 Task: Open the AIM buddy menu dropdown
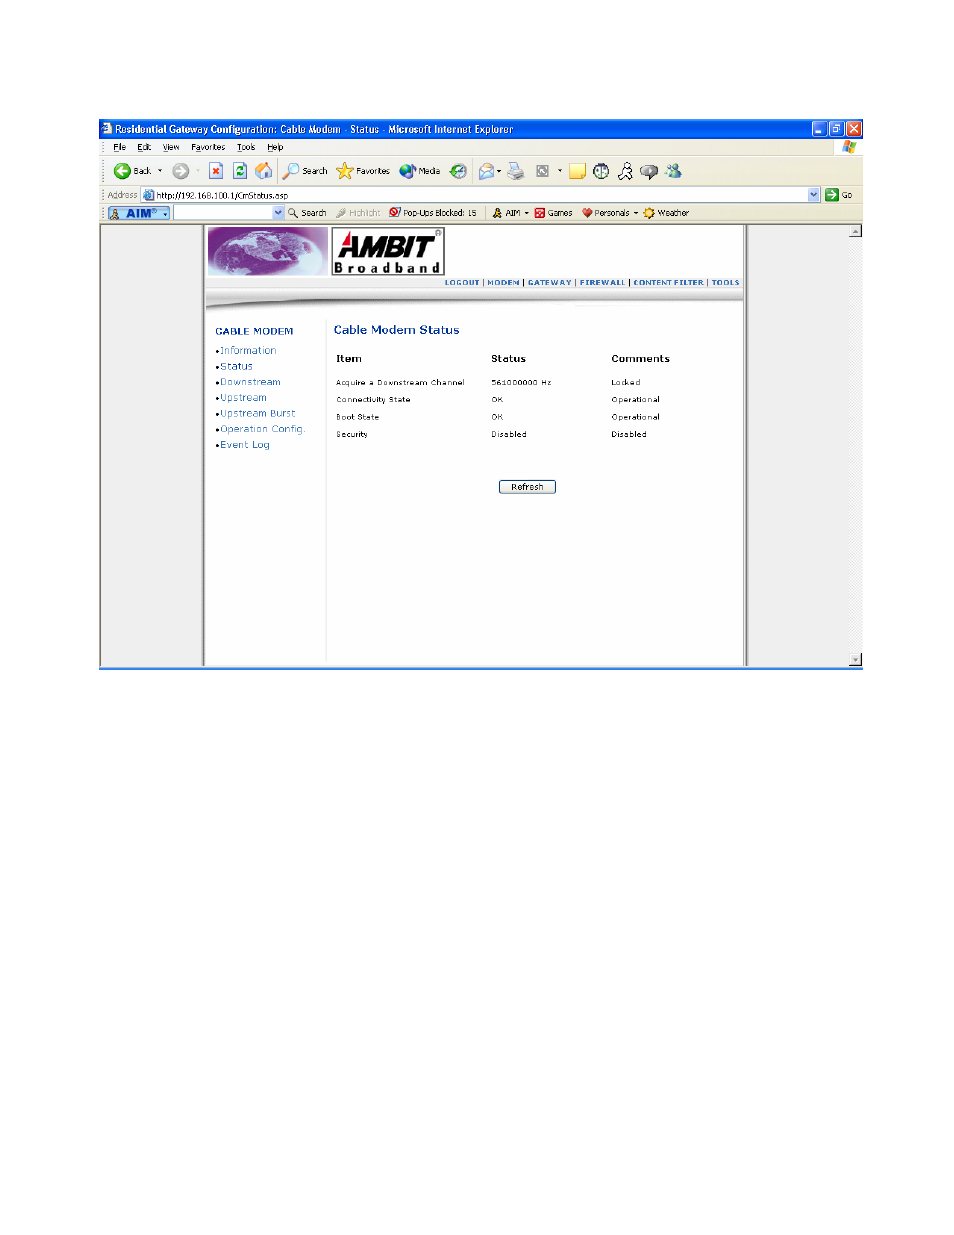[526, 213]
